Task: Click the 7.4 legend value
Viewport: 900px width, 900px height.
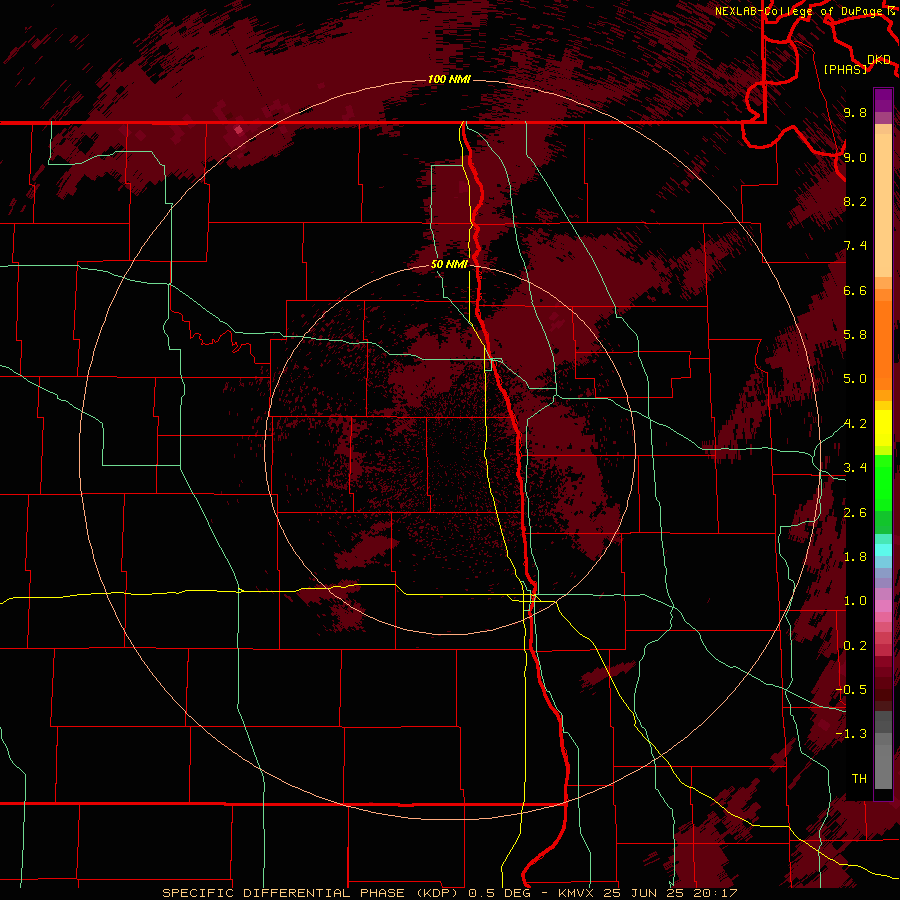Action: click(x=855, y=246)
